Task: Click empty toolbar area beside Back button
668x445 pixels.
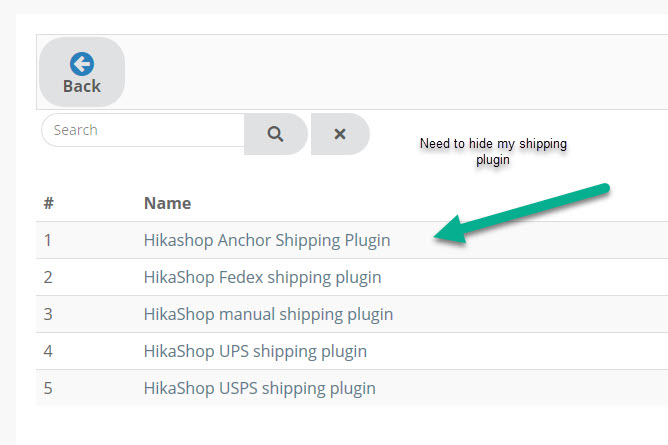Action: pyautogui.click(x=400, y=72)
